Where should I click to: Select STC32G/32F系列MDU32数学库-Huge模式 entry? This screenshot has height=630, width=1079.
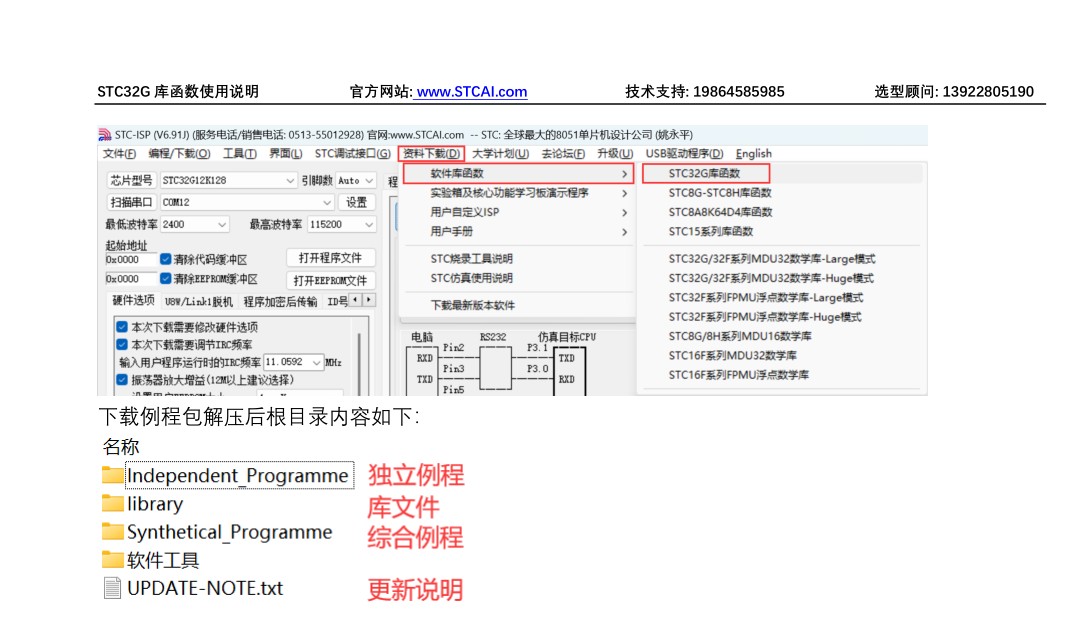pyautogui.click(x=771, y=279)
